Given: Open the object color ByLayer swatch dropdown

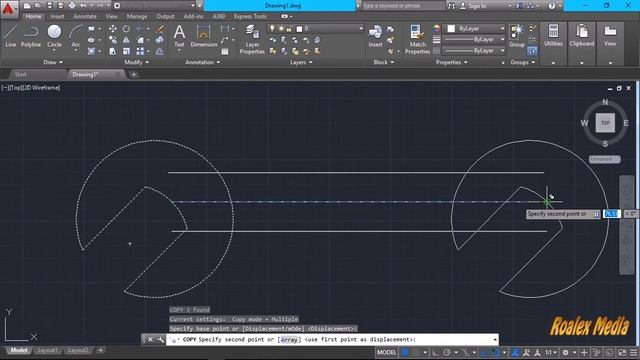Looking at the screenshot, I should click(474, 29).
